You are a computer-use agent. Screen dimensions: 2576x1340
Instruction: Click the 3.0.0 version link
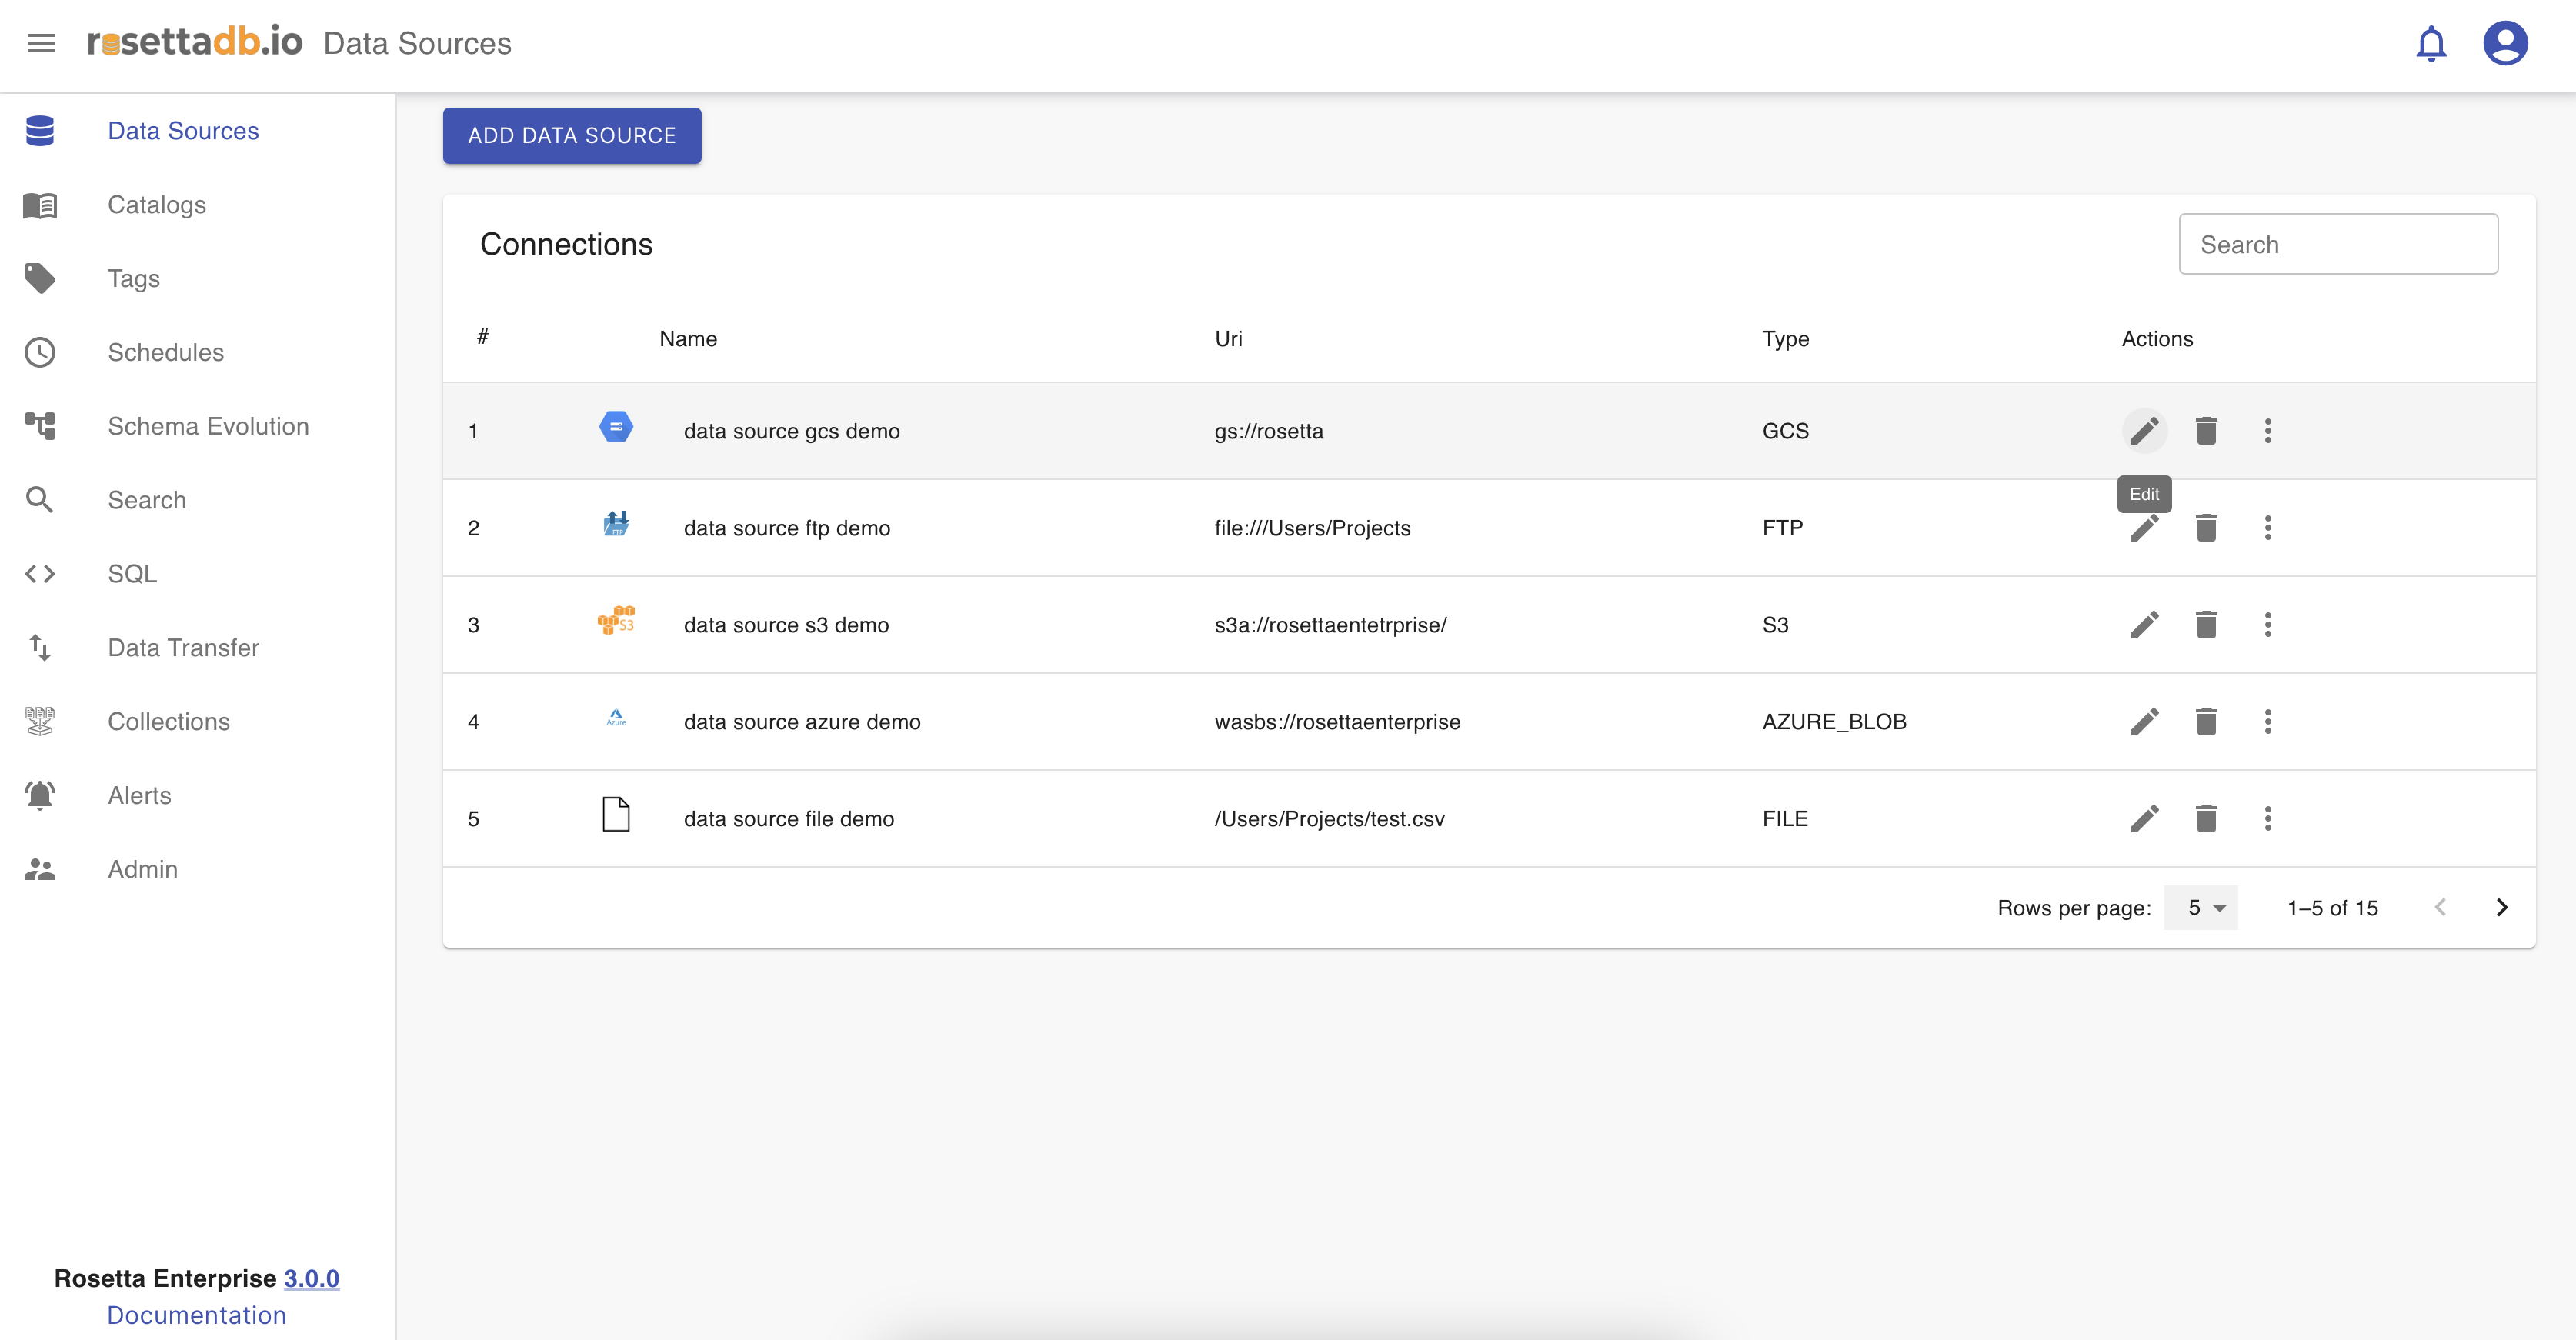(x=311, y=1278)
